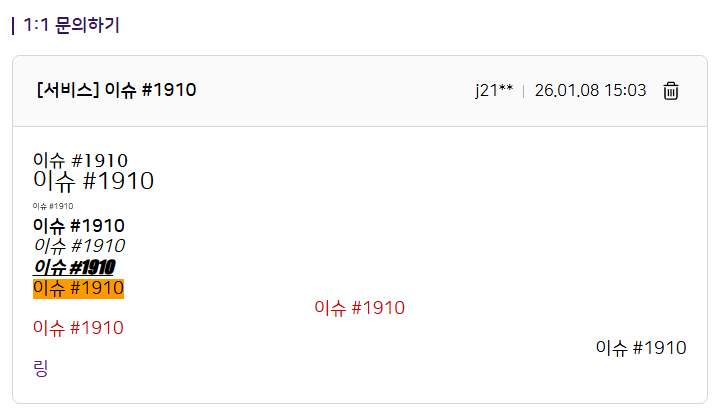
Task: Click the author name j21**
Action: click(494, 91)
